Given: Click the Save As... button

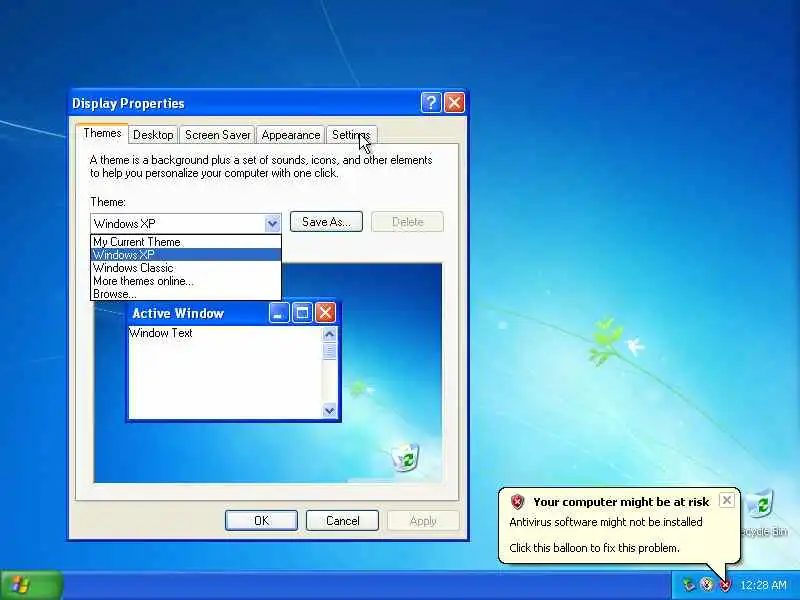Looking at the screenshot, I should 326,222.
